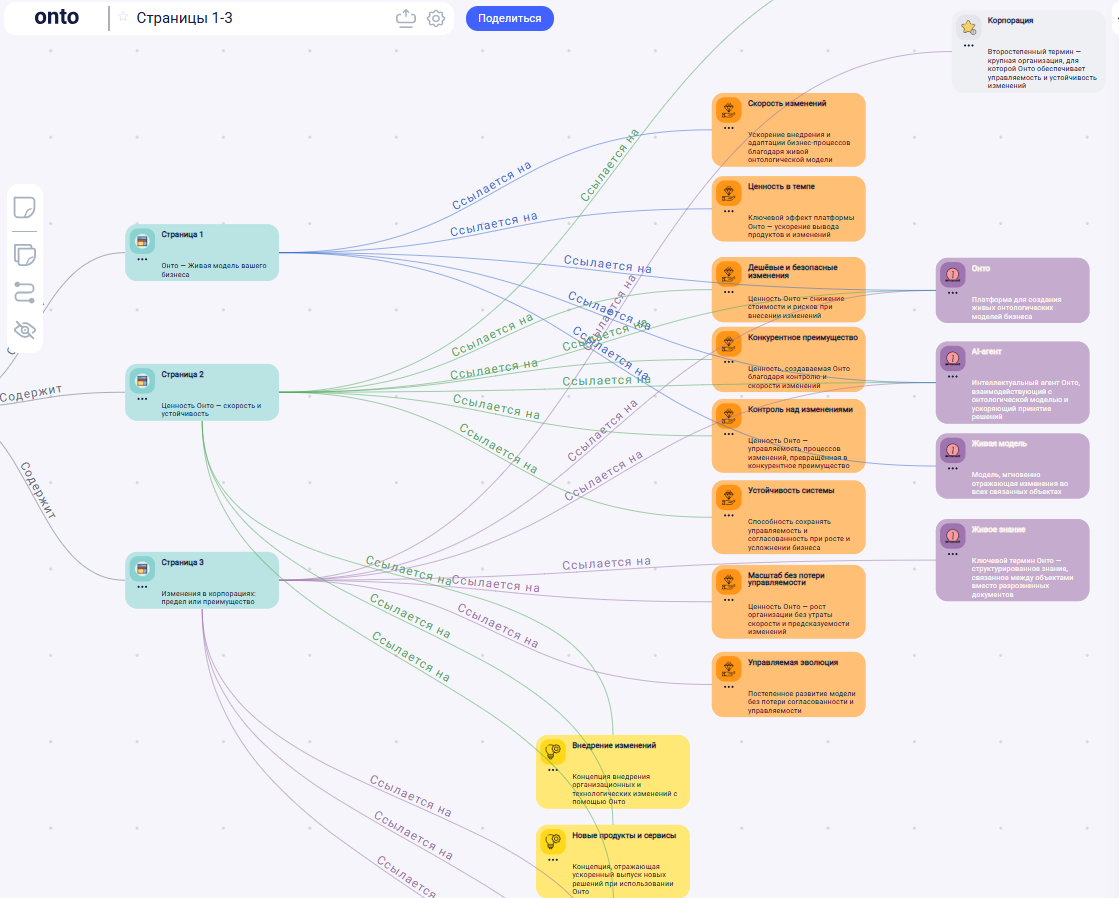Select the Устойчивость системы card title
Screen dimensions: 1119x898
click(x=791, y=490)
